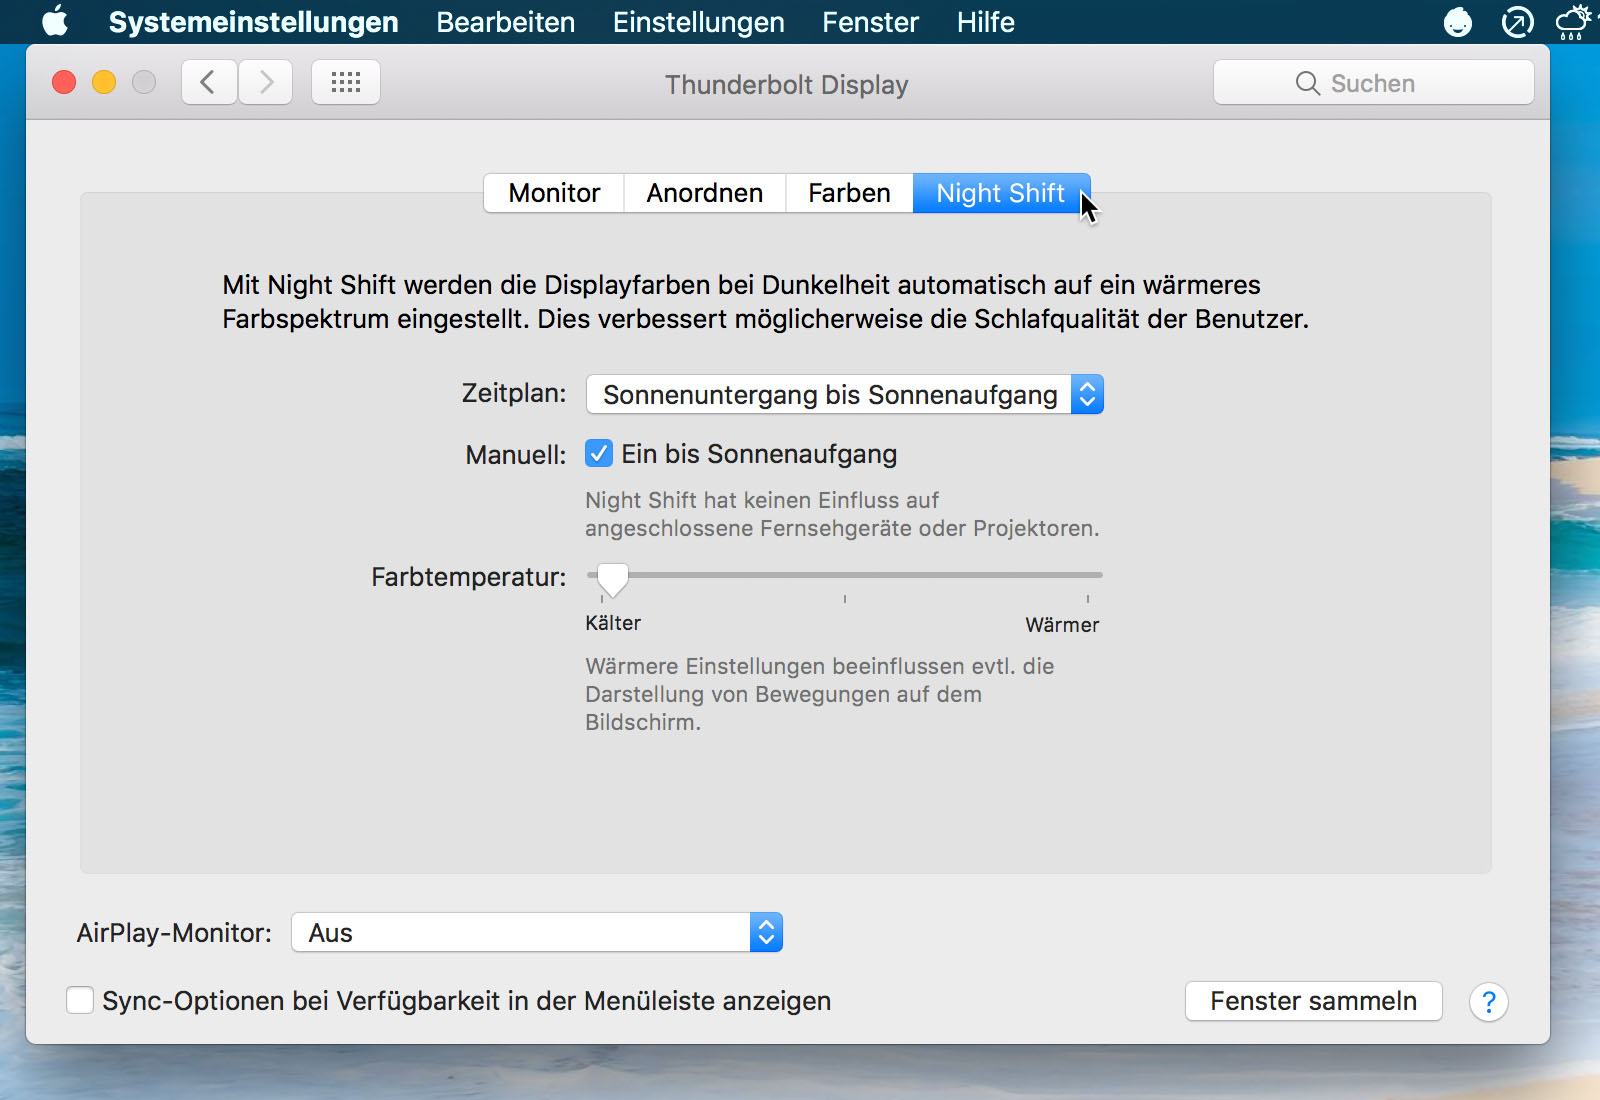Go forward with the right chevron button
Viewport: 1600px width, 1100px height.
266,82
